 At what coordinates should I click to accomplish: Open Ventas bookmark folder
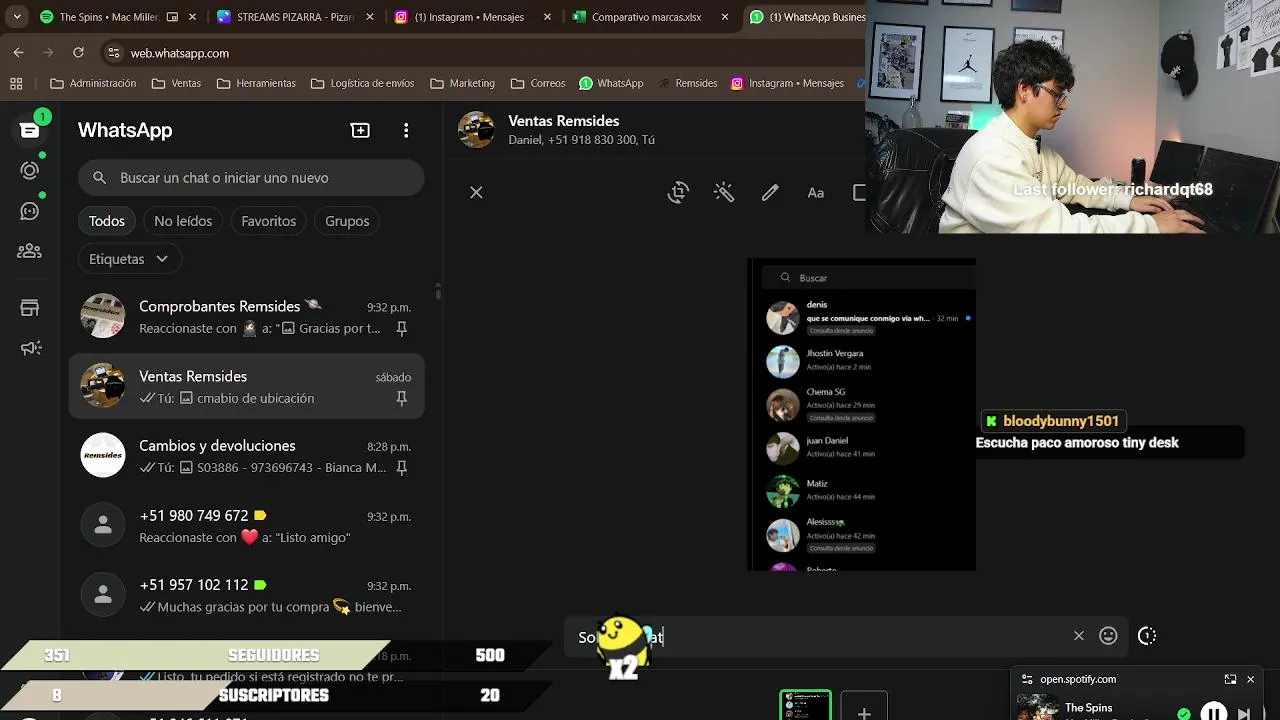click(x=176, y=83)
